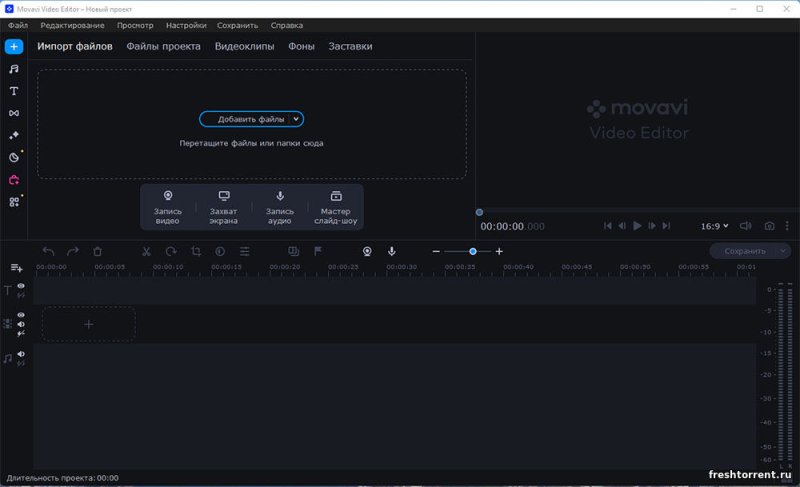
Task: Toggle visibility eye of the titles track
Action: tap(21, 286)
